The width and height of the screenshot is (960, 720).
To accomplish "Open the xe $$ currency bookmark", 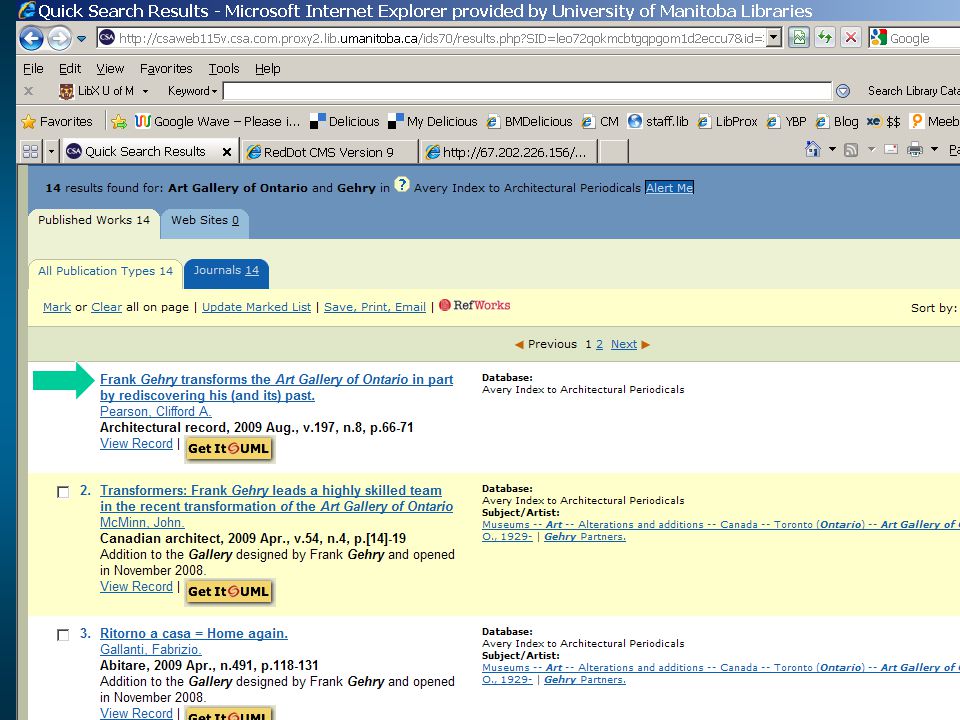I will [x=883, y=121].
